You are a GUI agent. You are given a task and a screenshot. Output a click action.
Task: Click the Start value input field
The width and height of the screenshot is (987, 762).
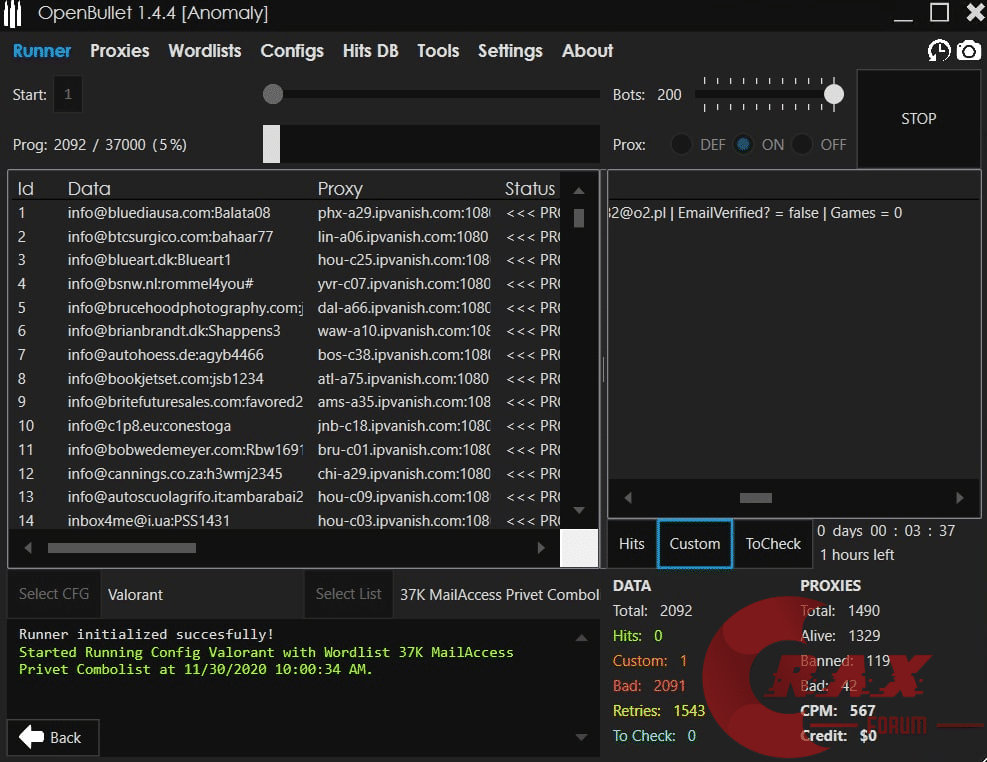68,95
